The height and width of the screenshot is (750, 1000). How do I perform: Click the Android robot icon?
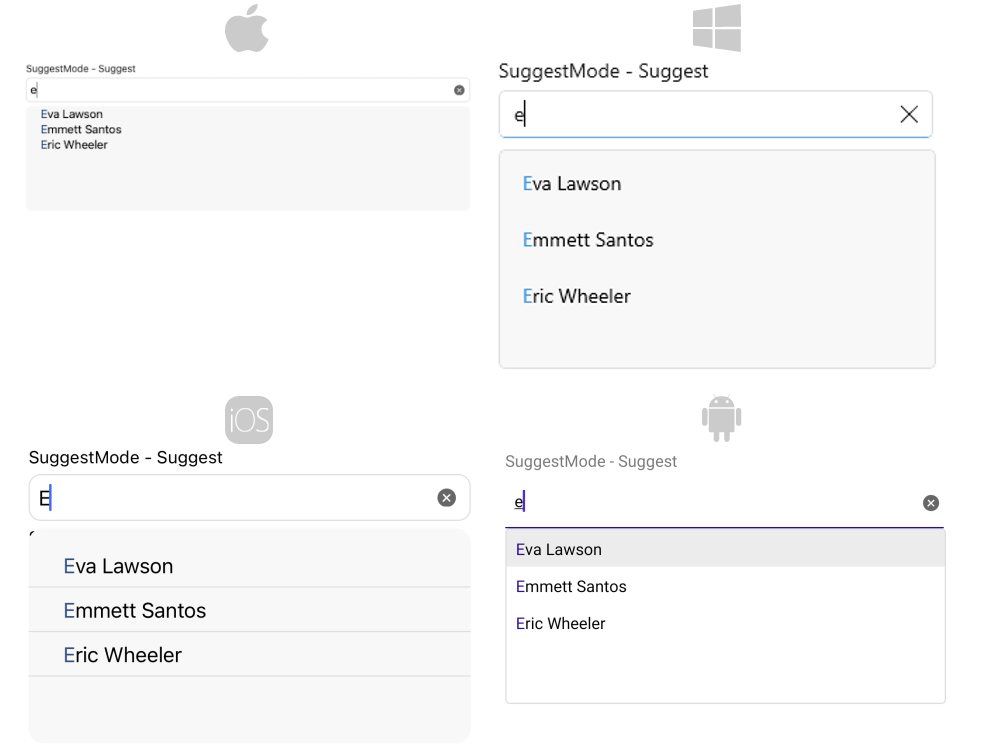(722, 417)
